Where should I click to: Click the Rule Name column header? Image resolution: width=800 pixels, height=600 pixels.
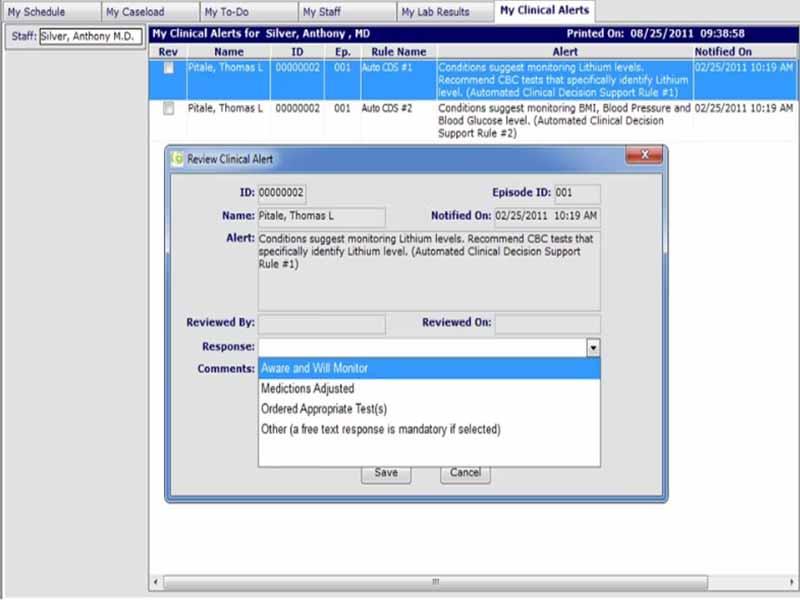pos(398,52)
